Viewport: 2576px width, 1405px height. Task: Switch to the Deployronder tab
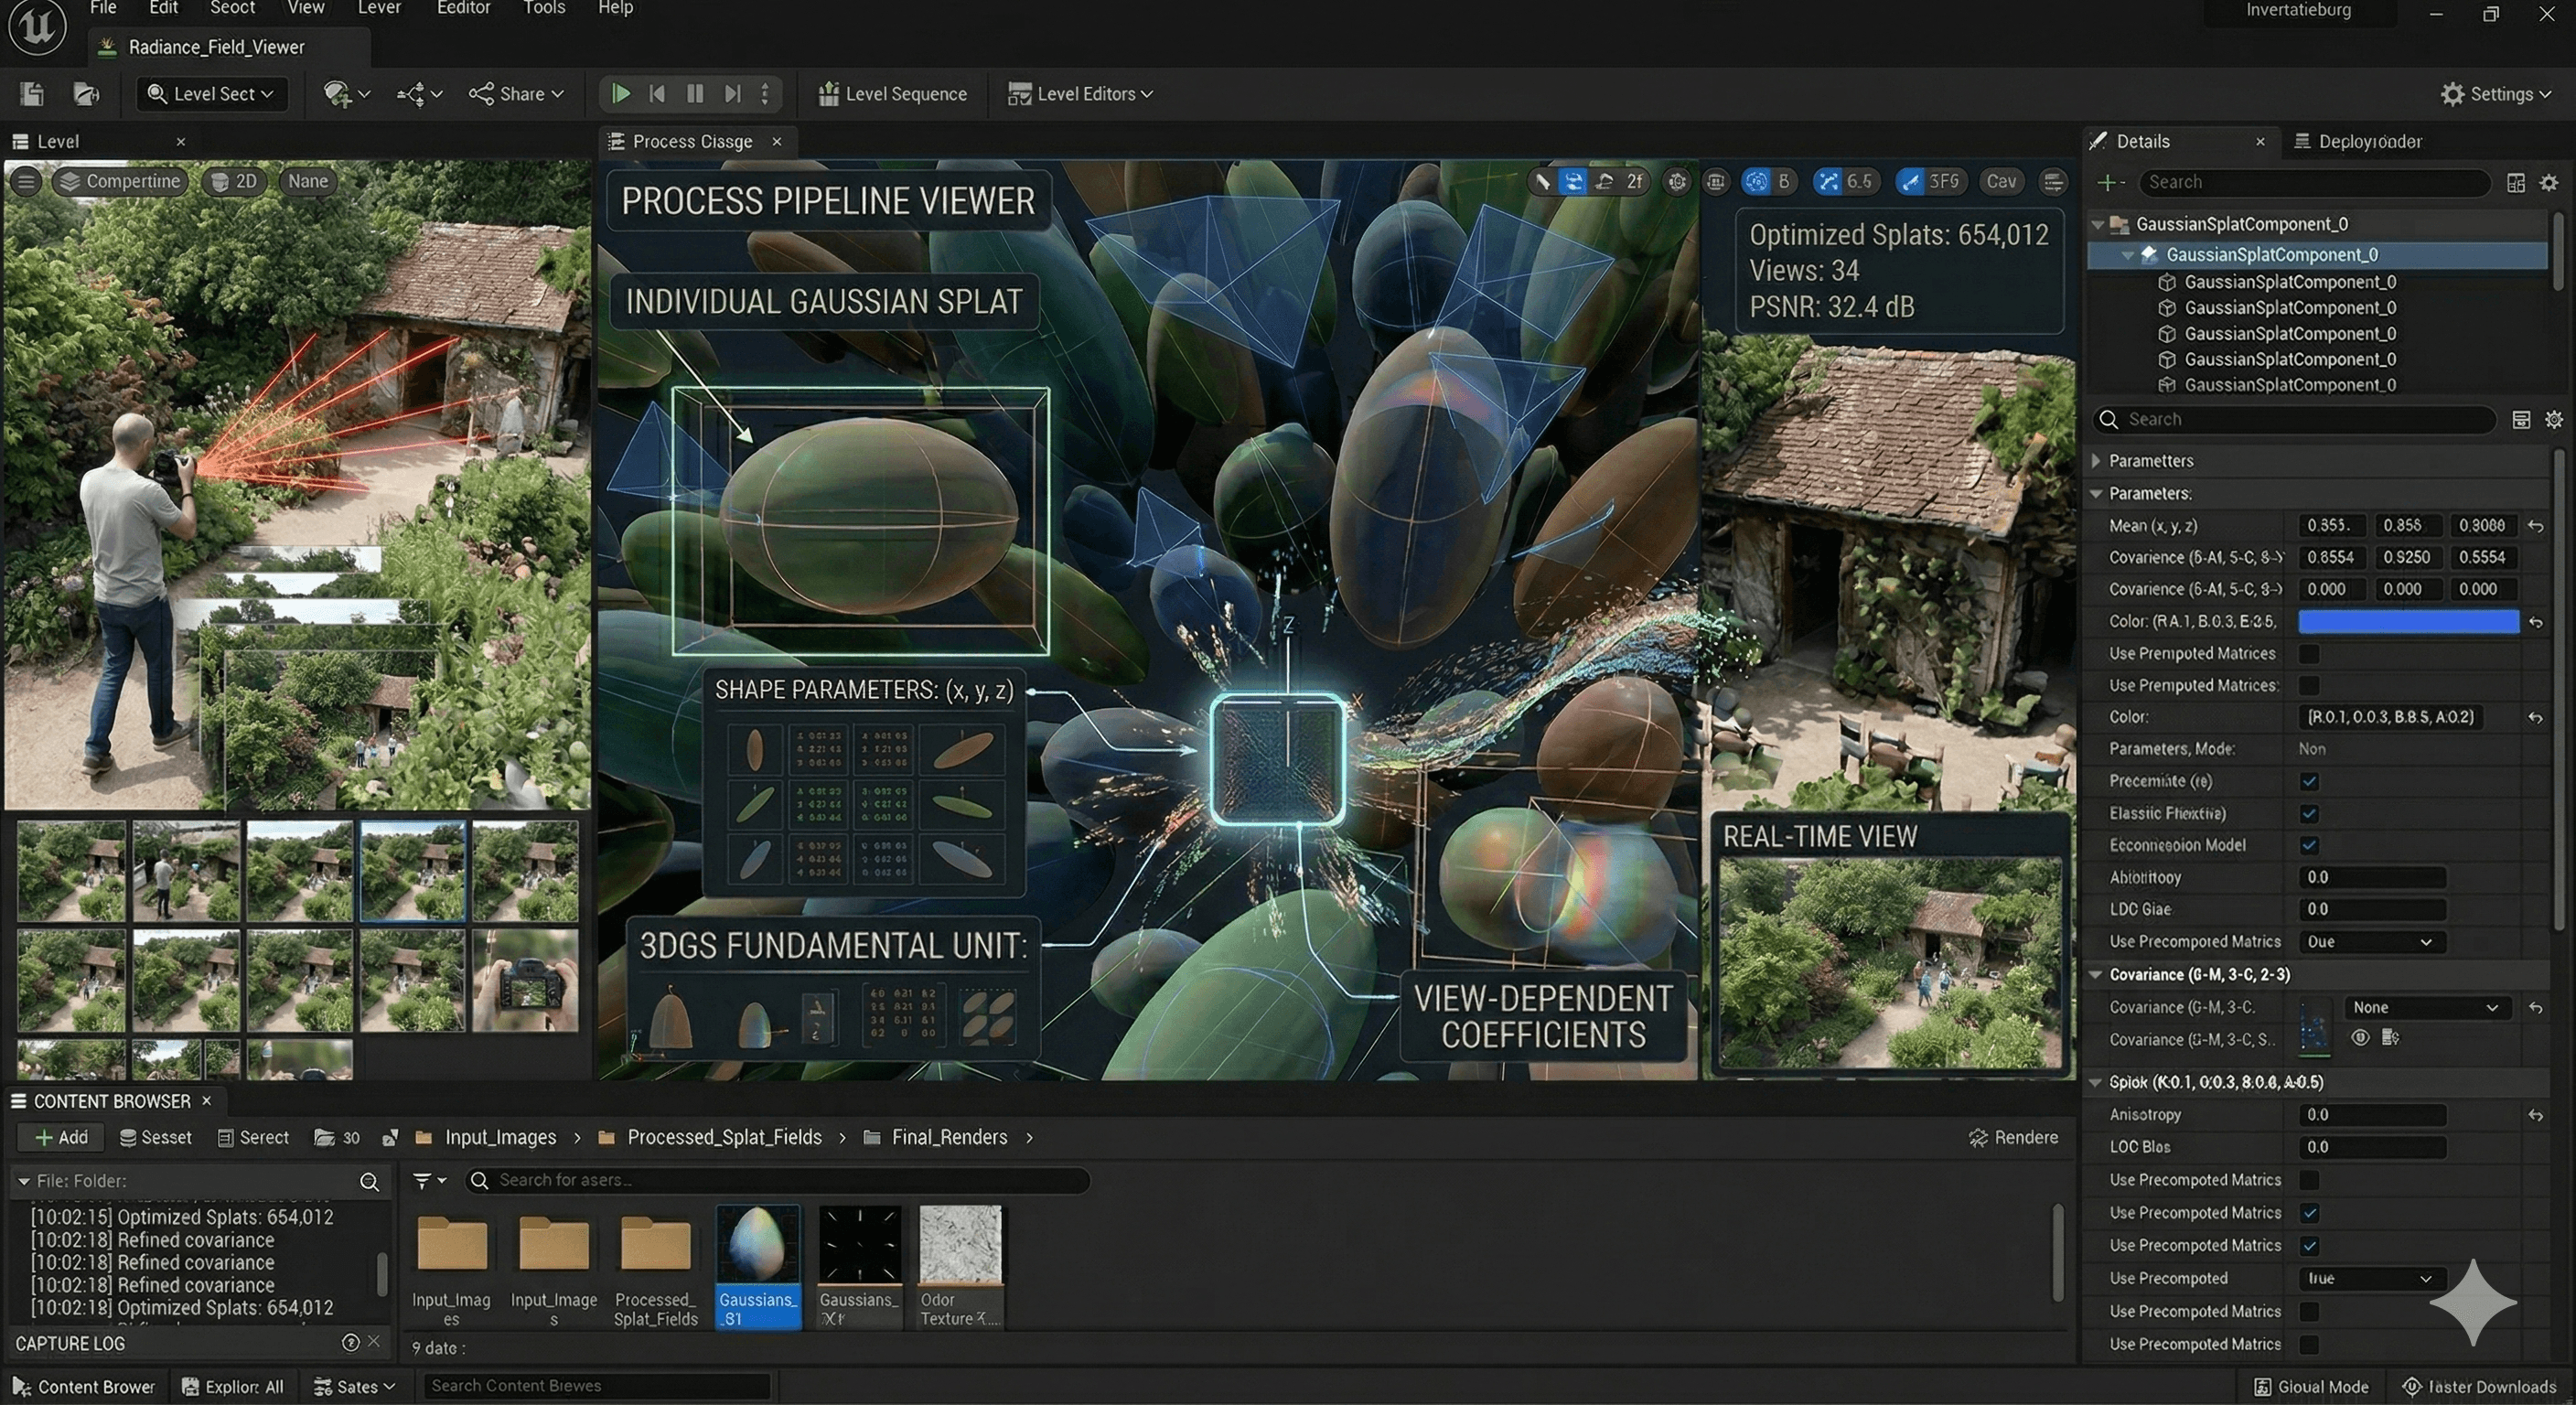tap(2358, 142)
